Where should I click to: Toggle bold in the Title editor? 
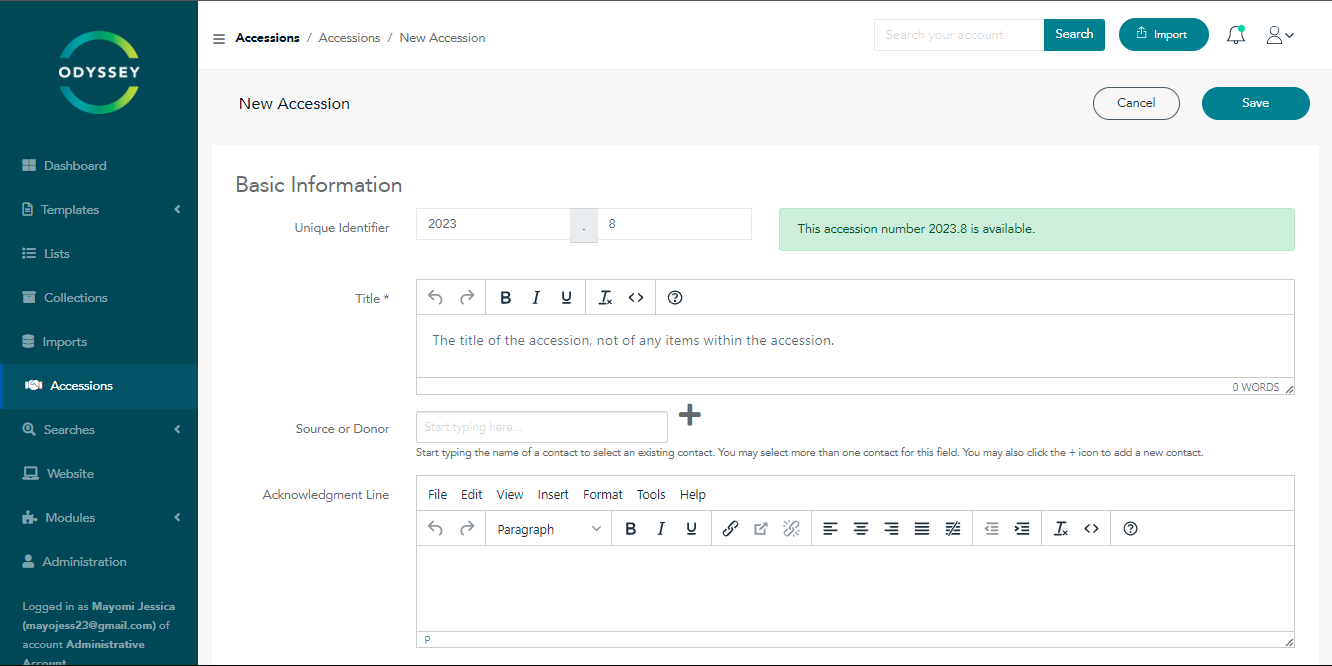[x=506, y=297]
